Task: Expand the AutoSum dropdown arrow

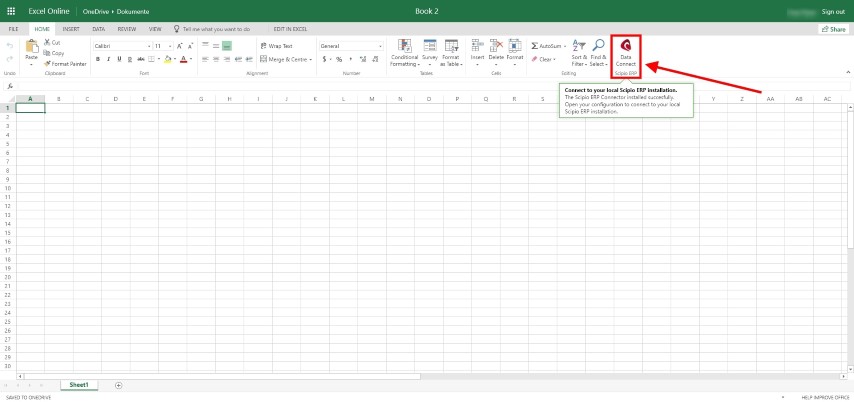Action: [x=564, y=46]
